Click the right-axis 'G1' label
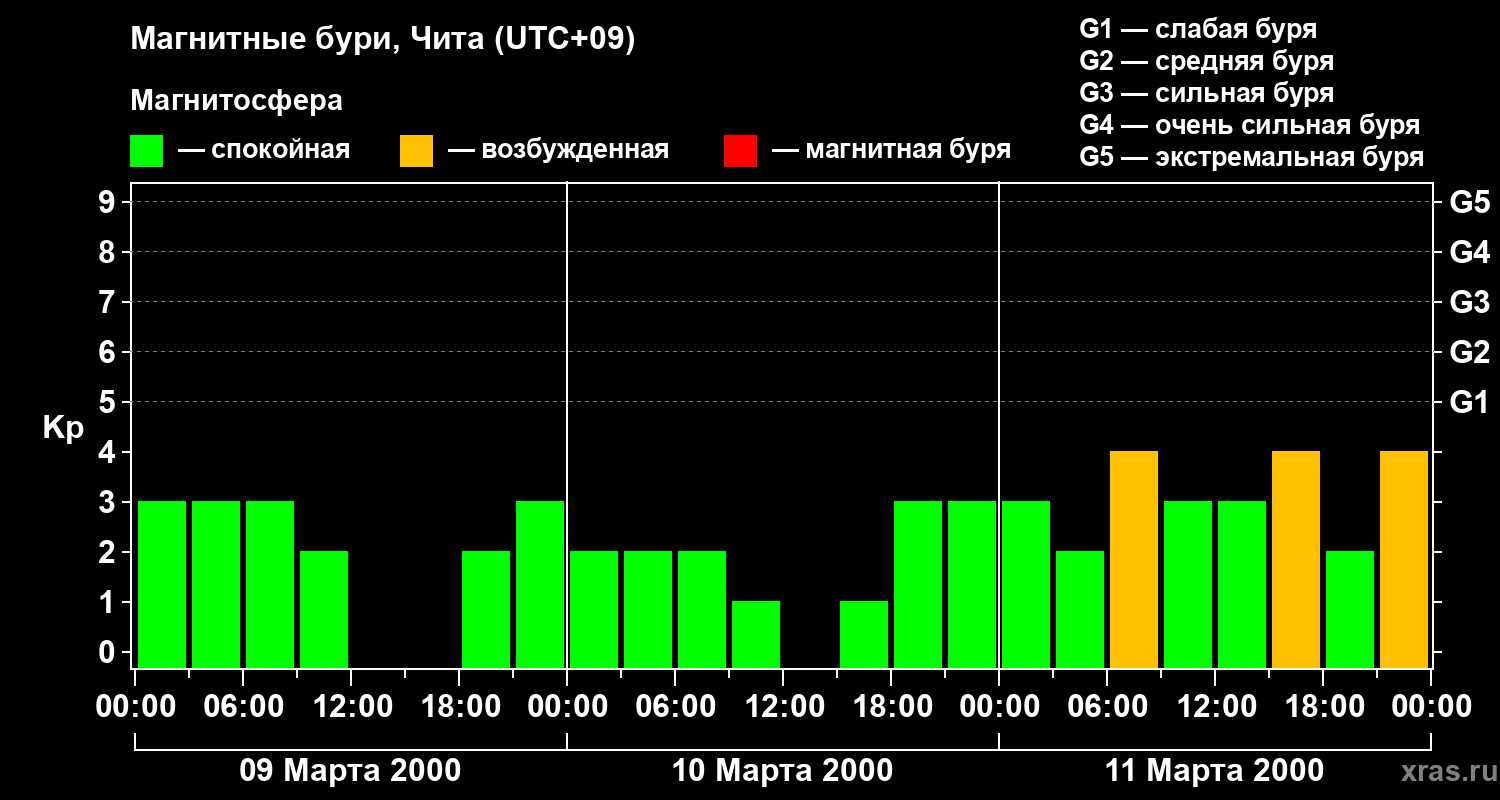1500x800 pixels. click(x=1469, y=402)
